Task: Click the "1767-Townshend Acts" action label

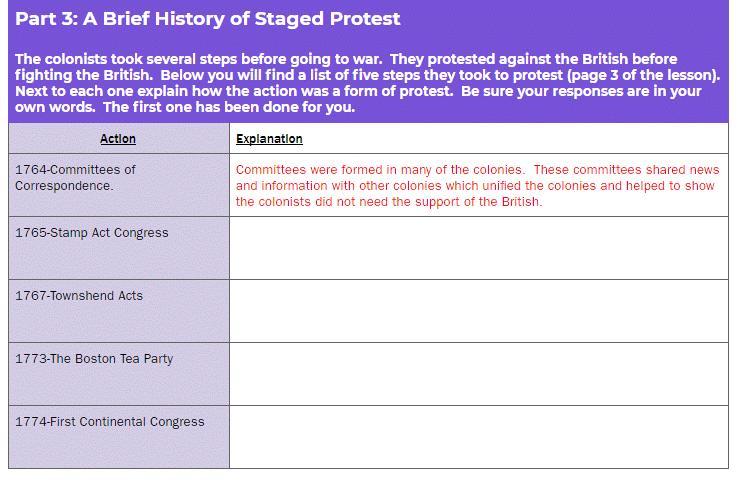Action: [x=79, y=296]
